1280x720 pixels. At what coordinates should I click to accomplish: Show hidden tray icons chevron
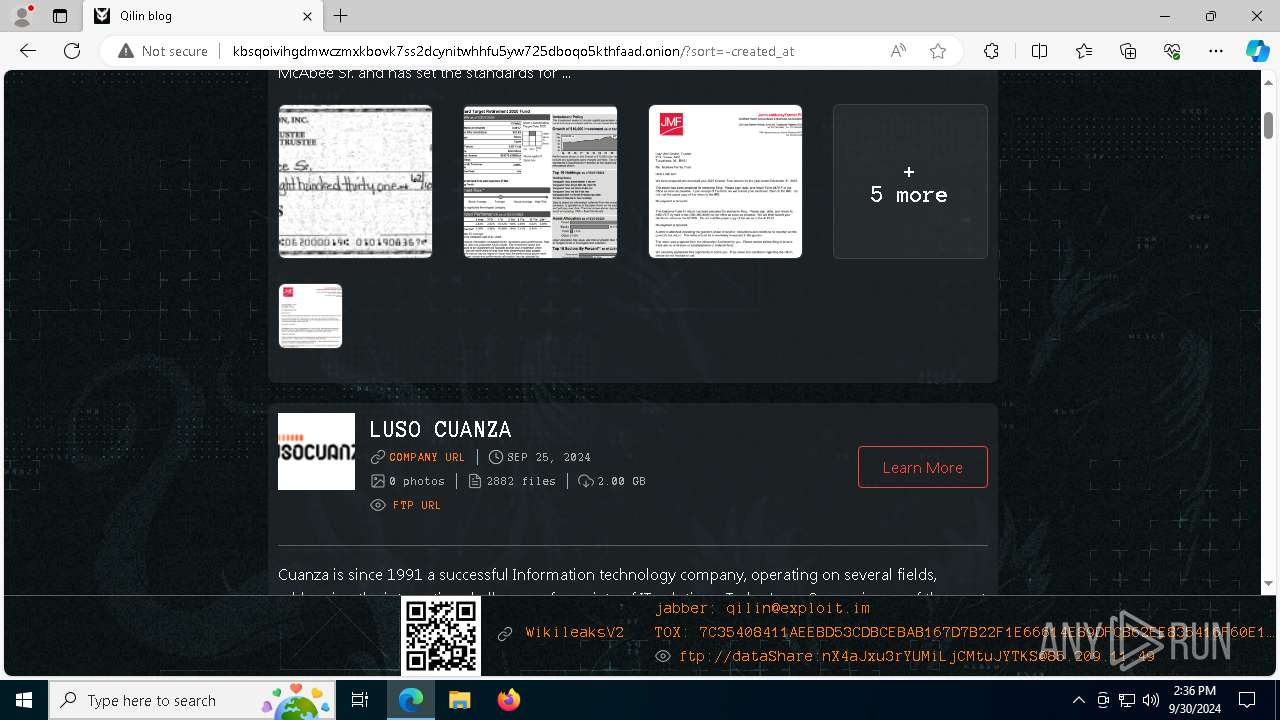coord(1078,700)
